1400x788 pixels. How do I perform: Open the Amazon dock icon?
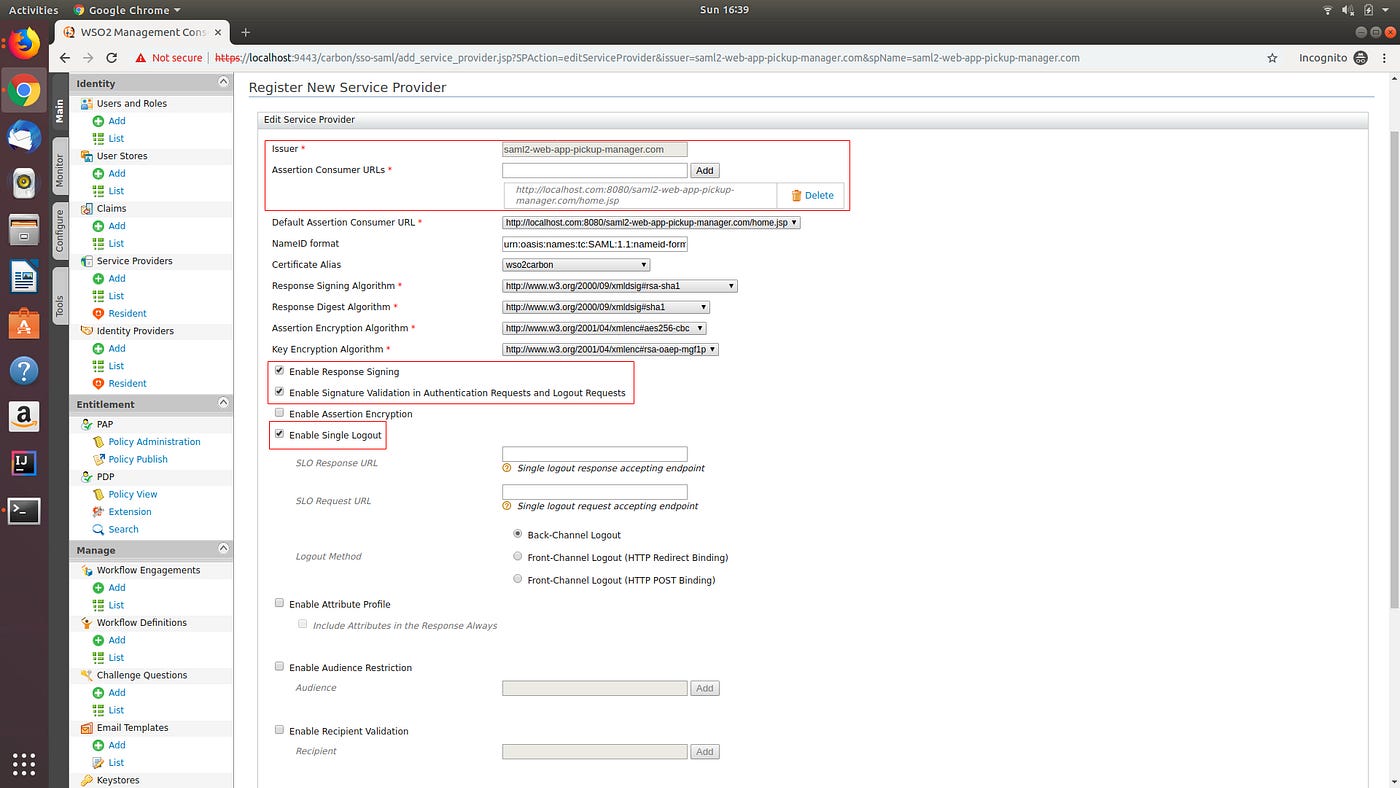point(24,416)
